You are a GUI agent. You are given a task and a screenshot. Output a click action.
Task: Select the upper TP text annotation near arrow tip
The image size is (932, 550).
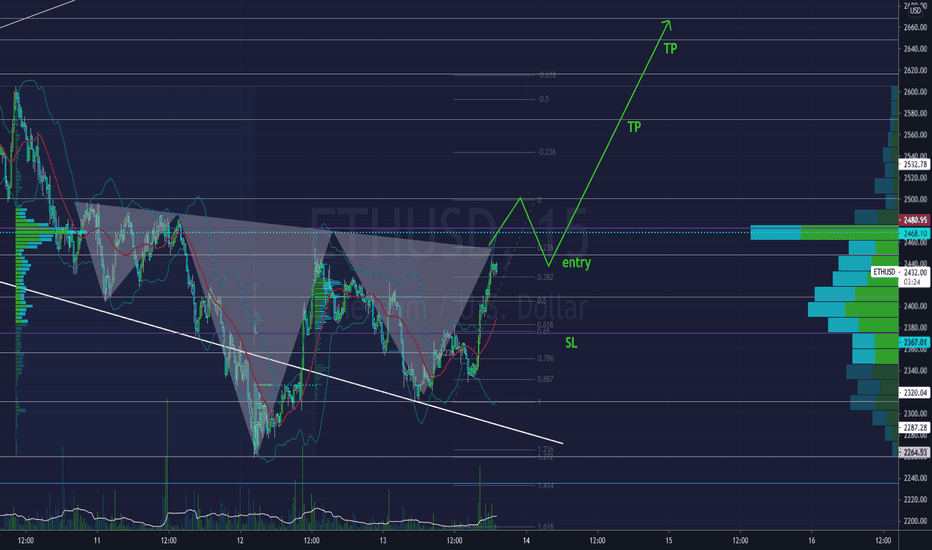[670, 49]
